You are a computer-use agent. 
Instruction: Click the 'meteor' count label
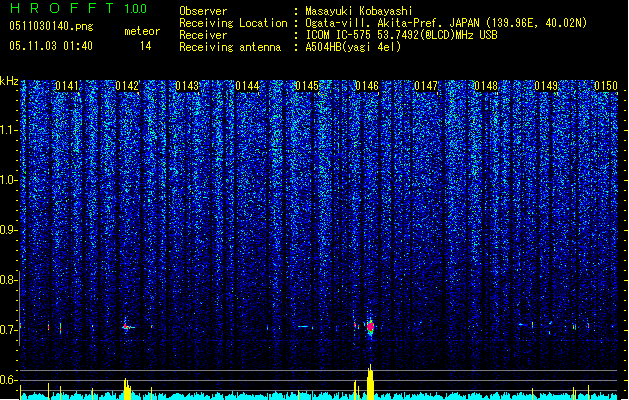142,31
